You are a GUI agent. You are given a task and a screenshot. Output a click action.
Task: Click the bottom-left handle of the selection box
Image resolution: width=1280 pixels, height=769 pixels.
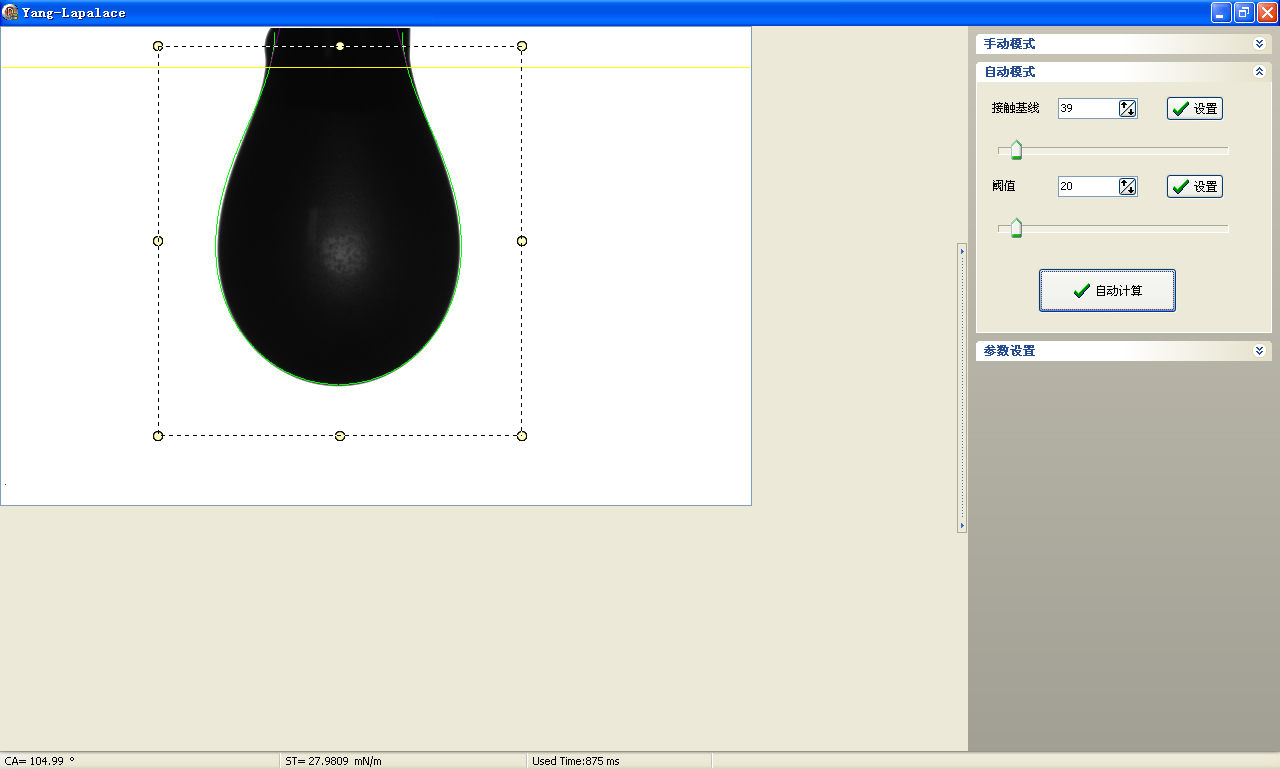point(158,436)
